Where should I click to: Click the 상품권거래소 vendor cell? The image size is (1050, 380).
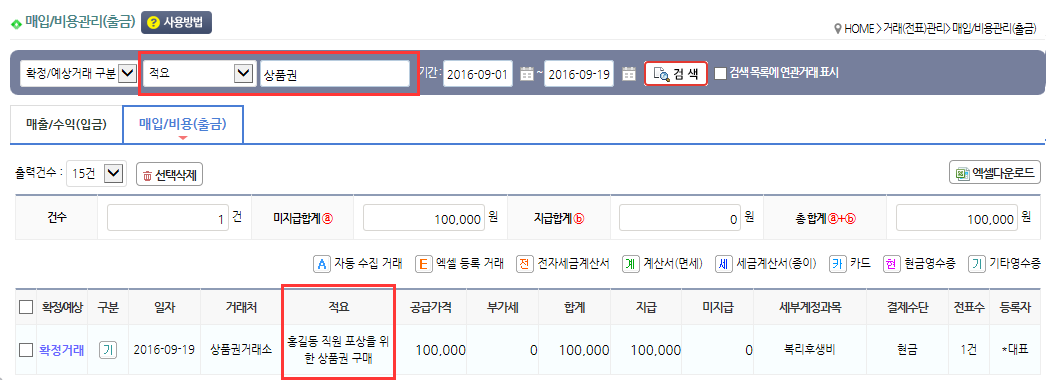click(x=240, y=350)
